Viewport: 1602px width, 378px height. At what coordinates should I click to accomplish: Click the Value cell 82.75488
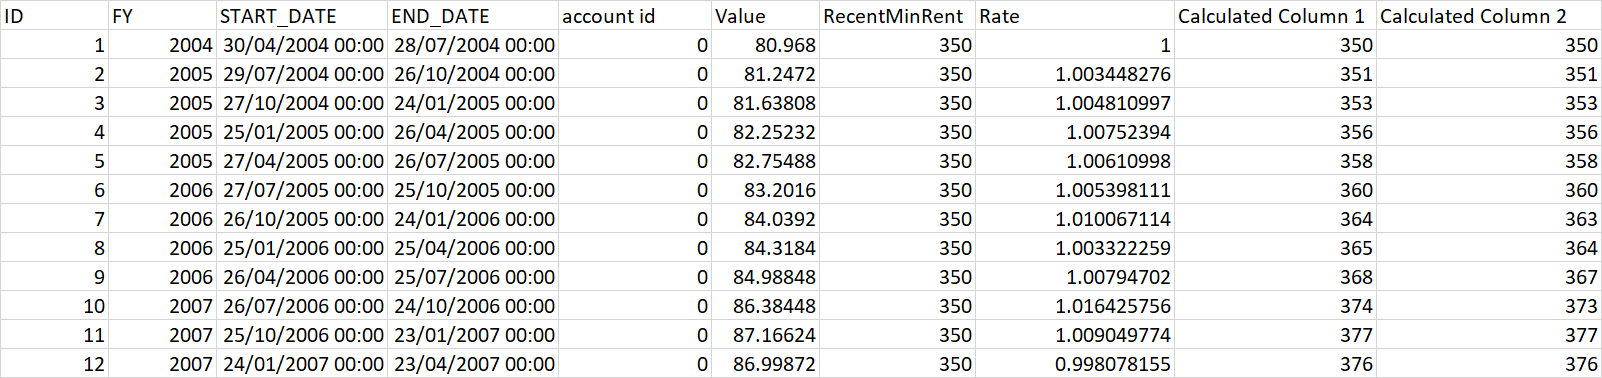(x=765, y=161)
